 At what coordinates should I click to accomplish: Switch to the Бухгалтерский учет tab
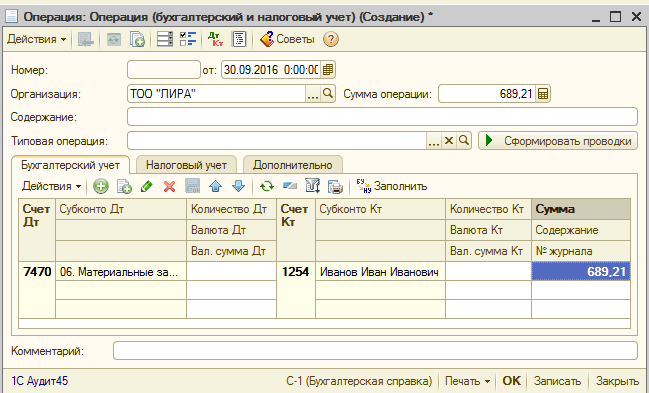[x=70, y=165]
